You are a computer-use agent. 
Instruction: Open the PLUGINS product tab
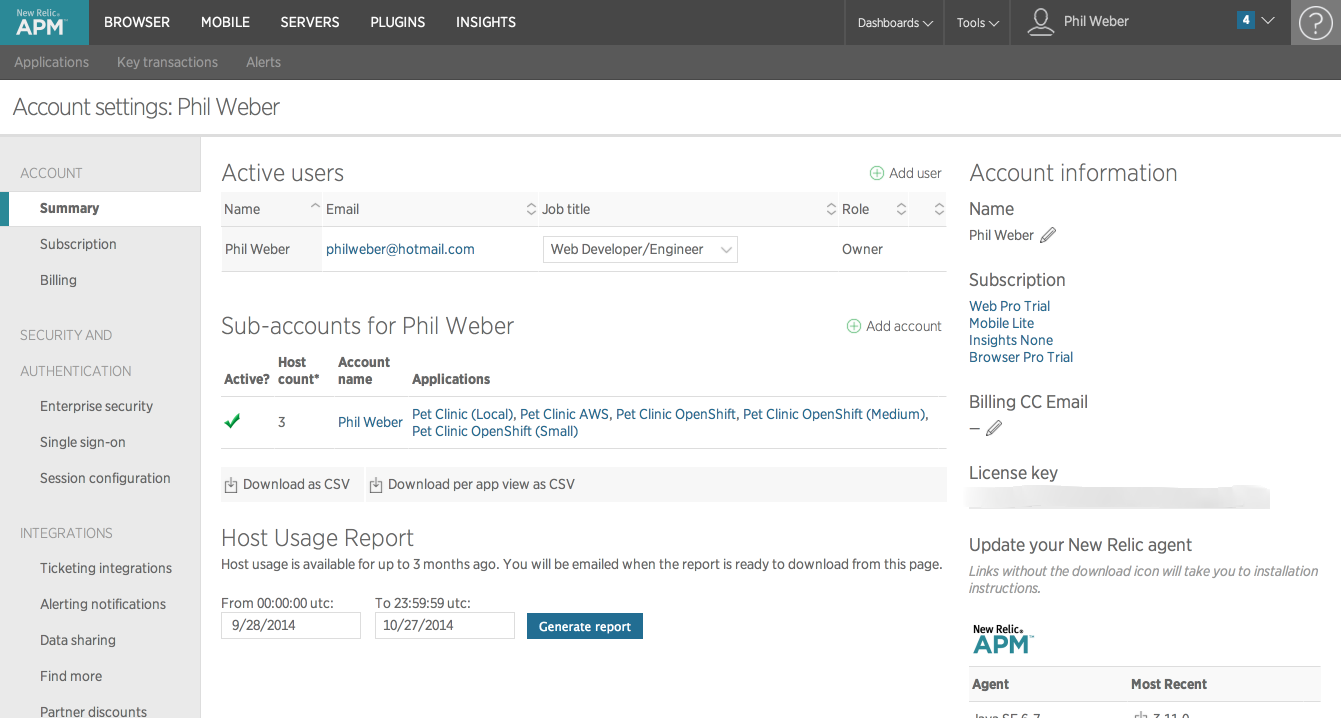(x=398, y=22)
